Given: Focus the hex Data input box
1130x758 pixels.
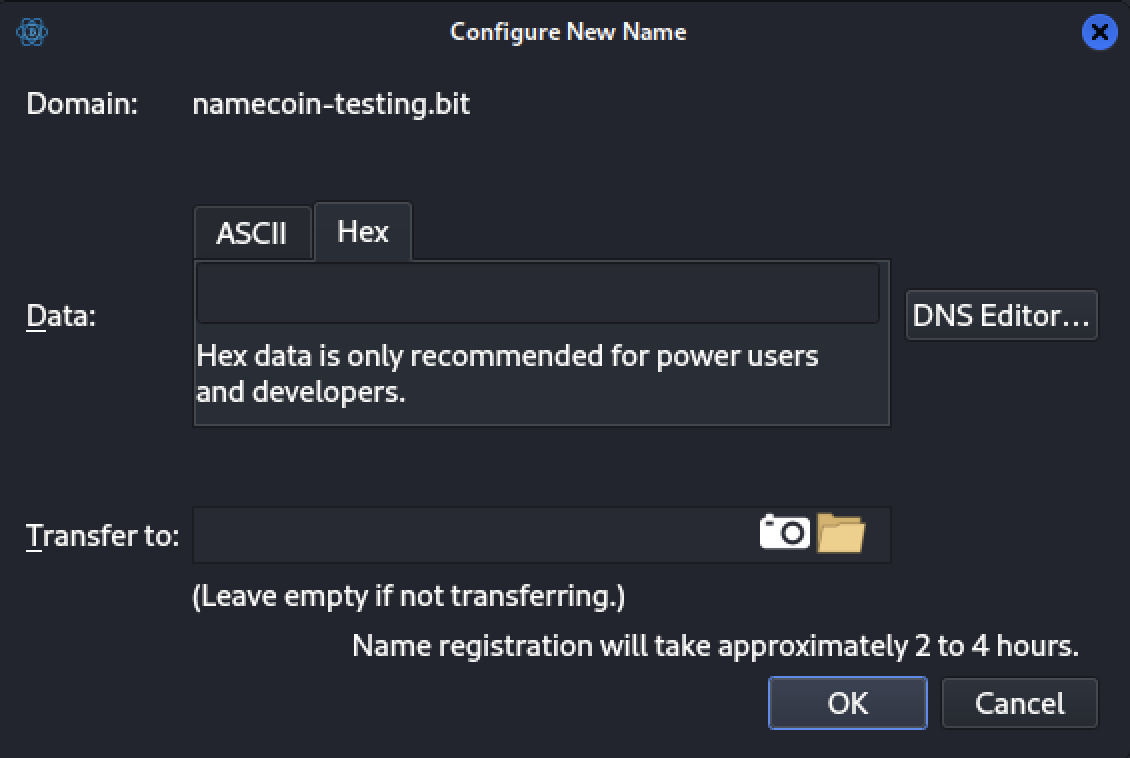Looking at the screenshot, I should (538, 292).
